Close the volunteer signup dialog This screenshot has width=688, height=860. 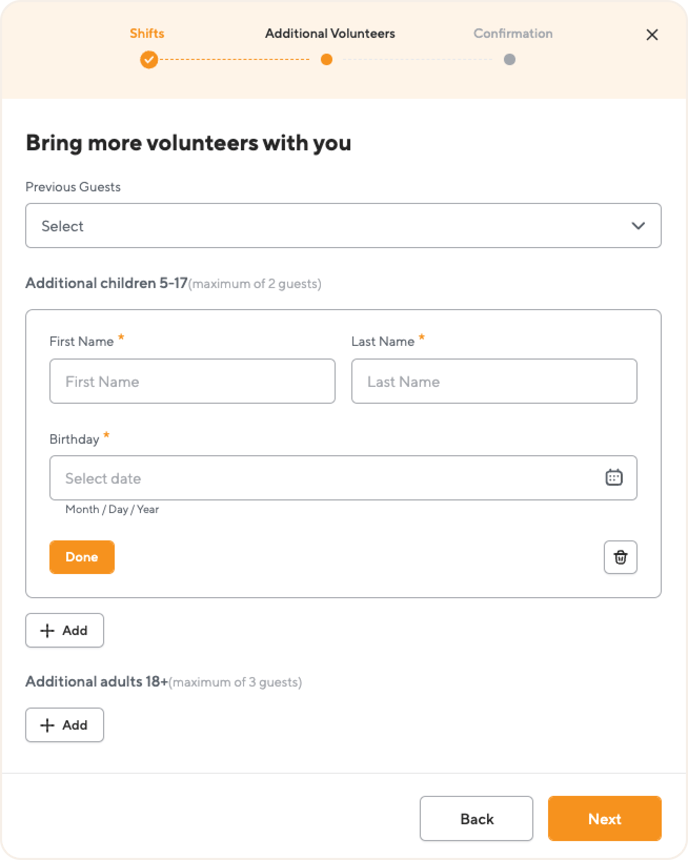click(652, 35)
